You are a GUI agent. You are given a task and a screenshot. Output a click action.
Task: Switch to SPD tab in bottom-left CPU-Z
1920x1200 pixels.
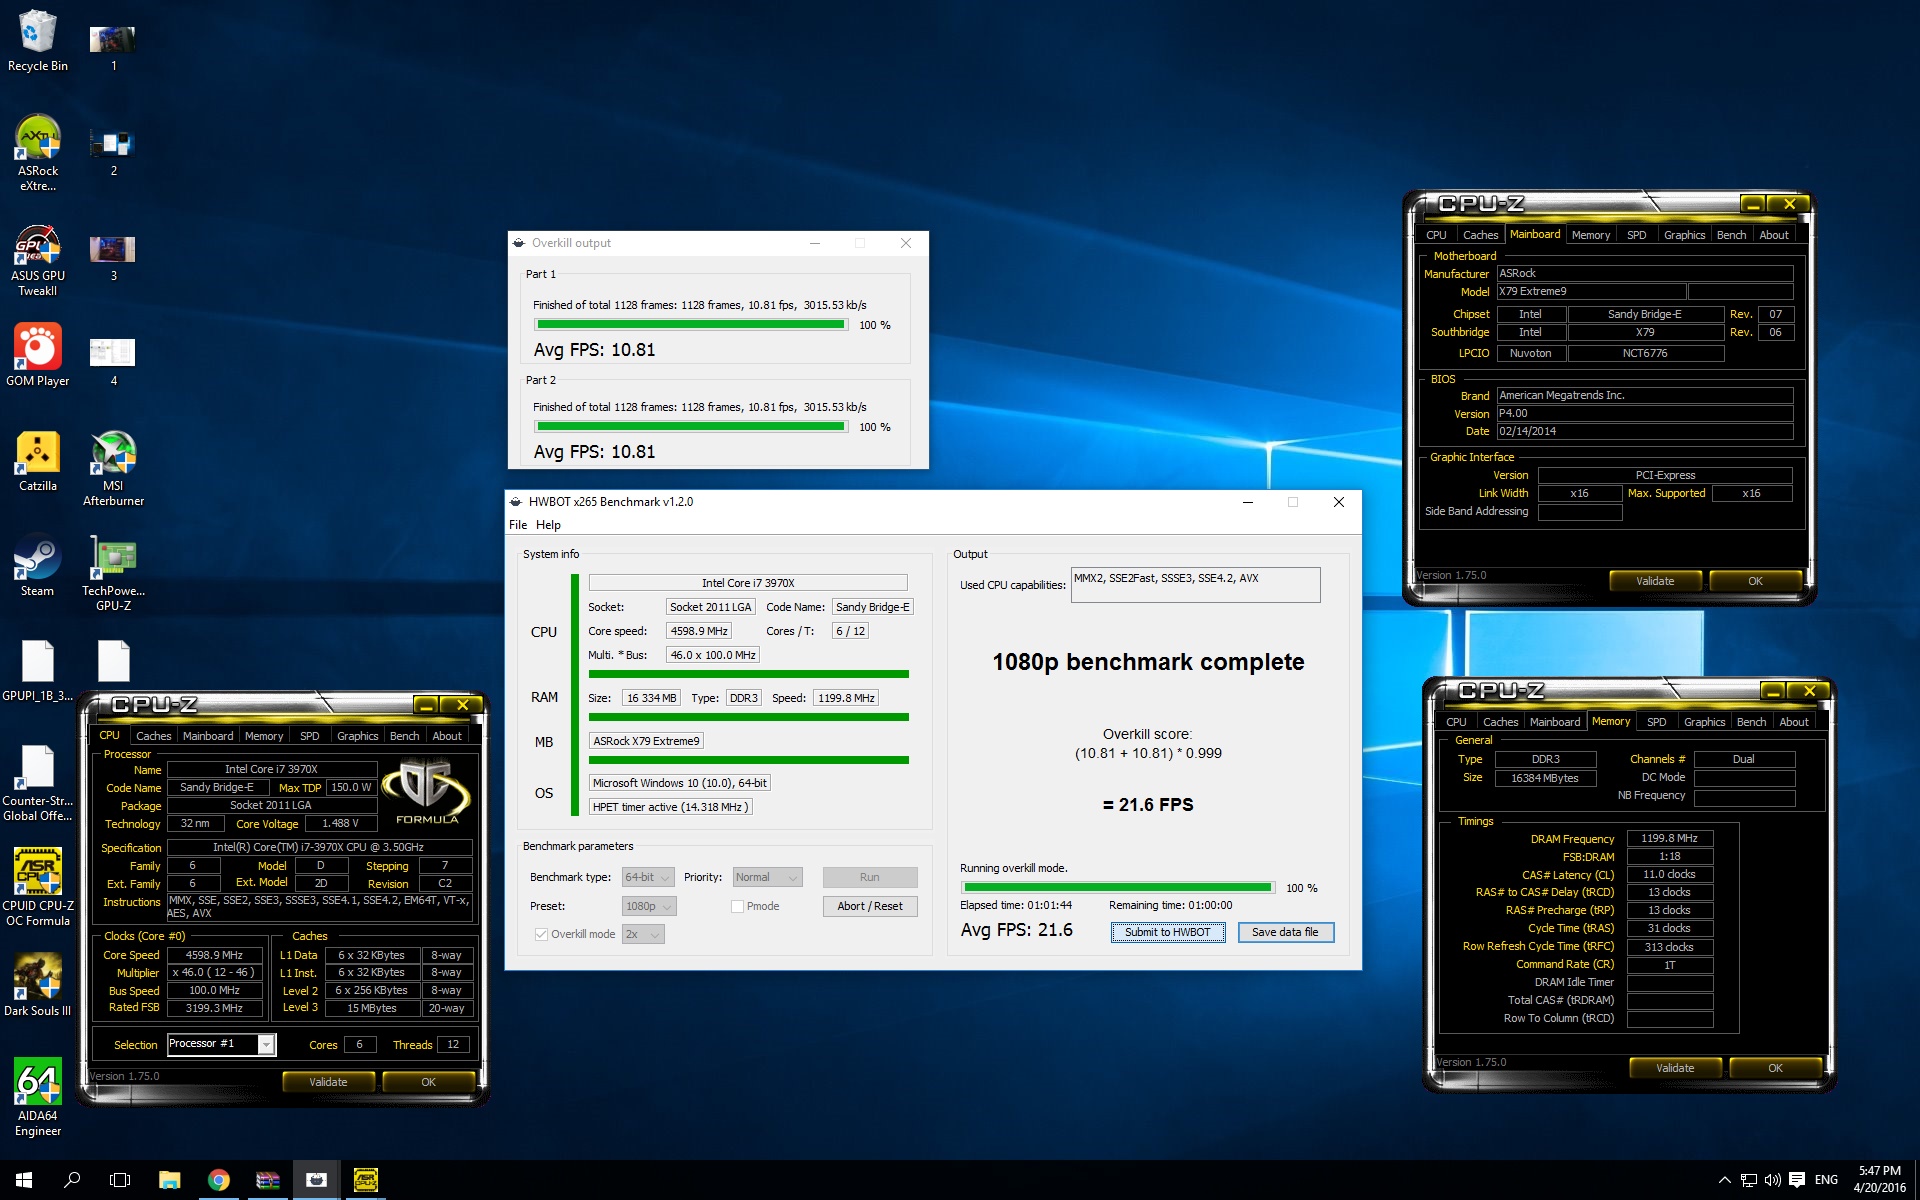pyautogui.click(x=310, y=735)
